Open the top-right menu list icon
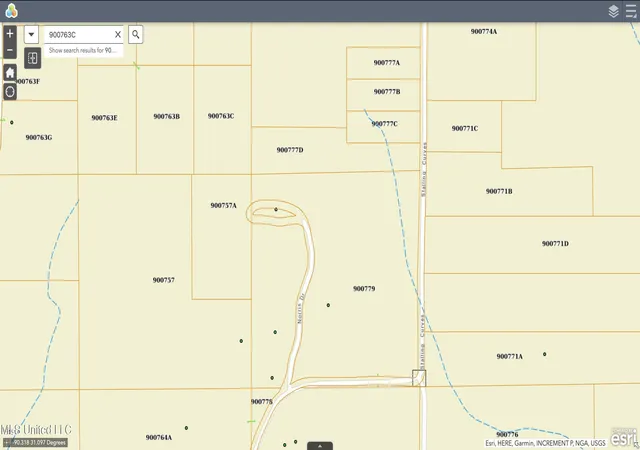The width and height of the screenshot is (640, 450). (631, 11)
